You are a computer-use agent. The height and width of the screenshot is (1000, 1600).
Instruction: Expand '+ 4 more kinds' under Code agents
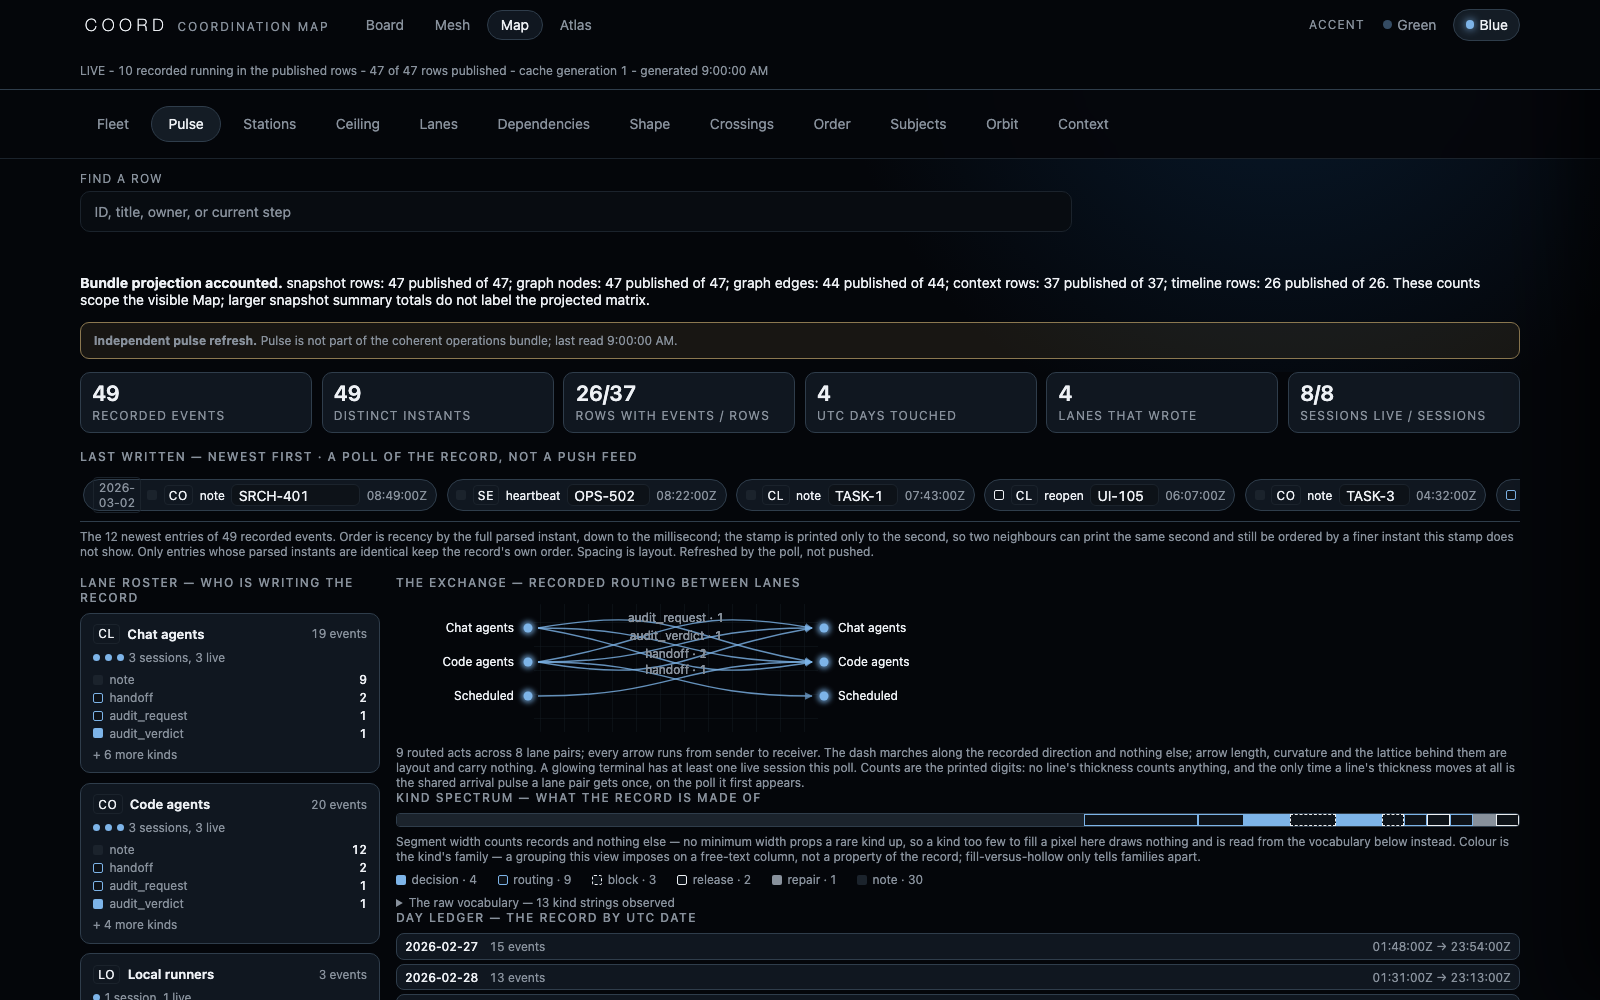(x=135, y=925)
